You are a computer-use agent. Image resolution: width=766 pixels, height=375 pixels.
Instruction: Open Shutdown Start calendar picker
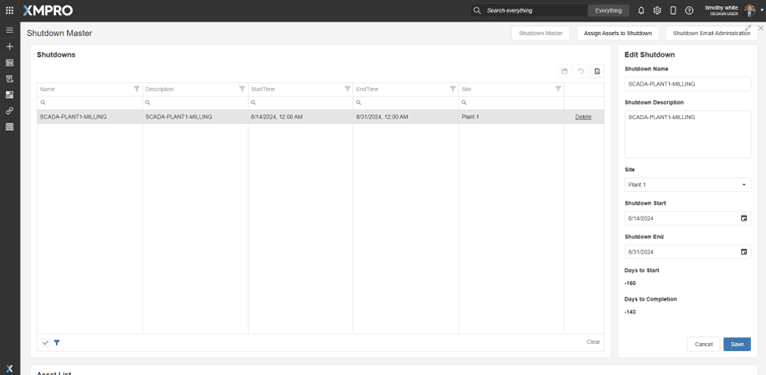(744, 218)
